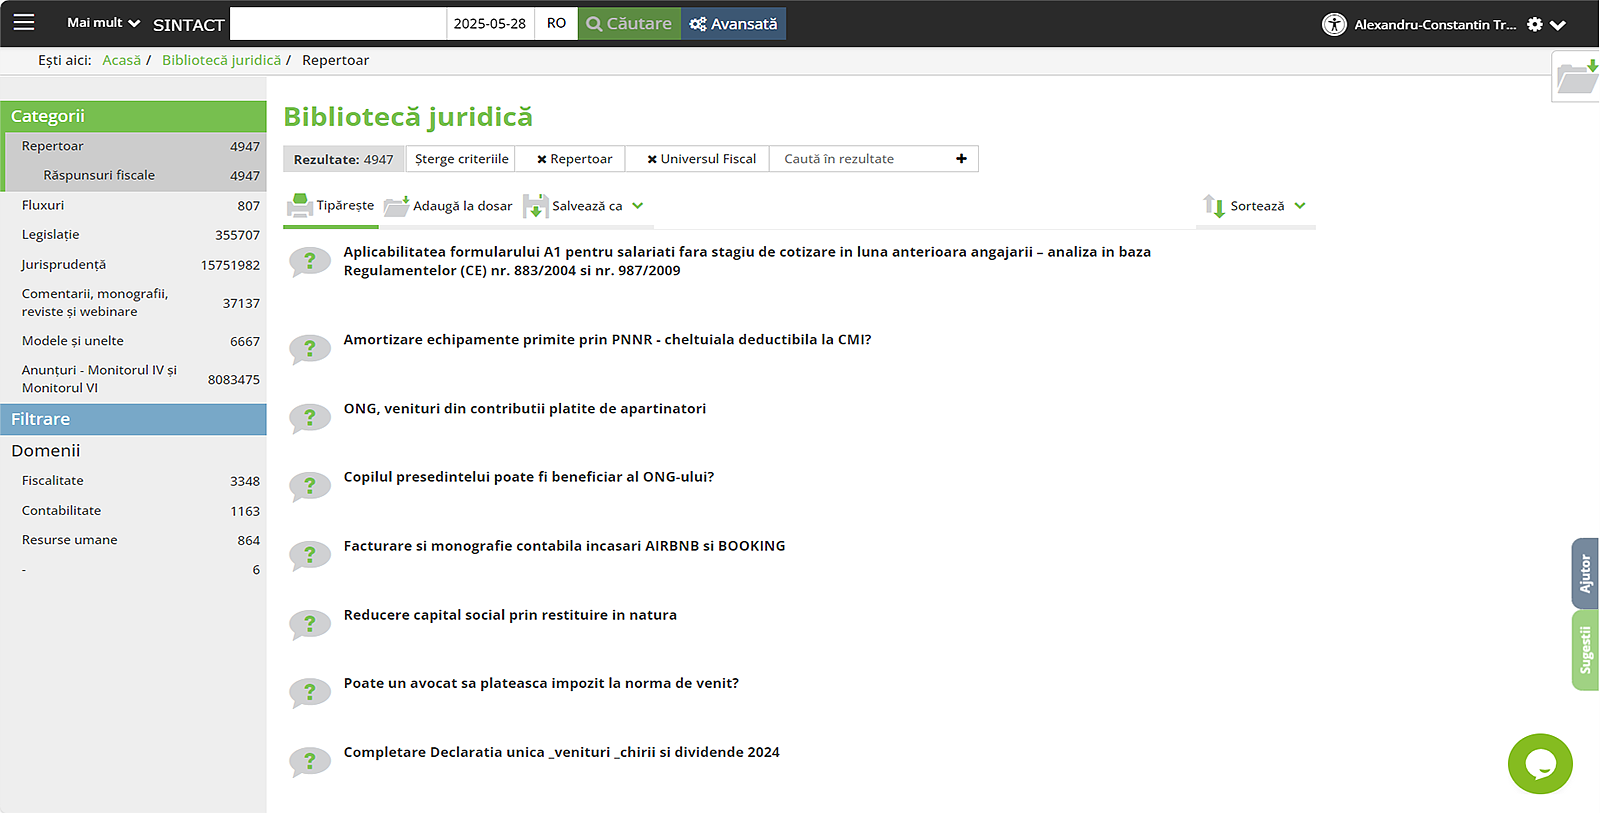
Task: Filter by Resurse umane domain
Action: coord(135,540)
